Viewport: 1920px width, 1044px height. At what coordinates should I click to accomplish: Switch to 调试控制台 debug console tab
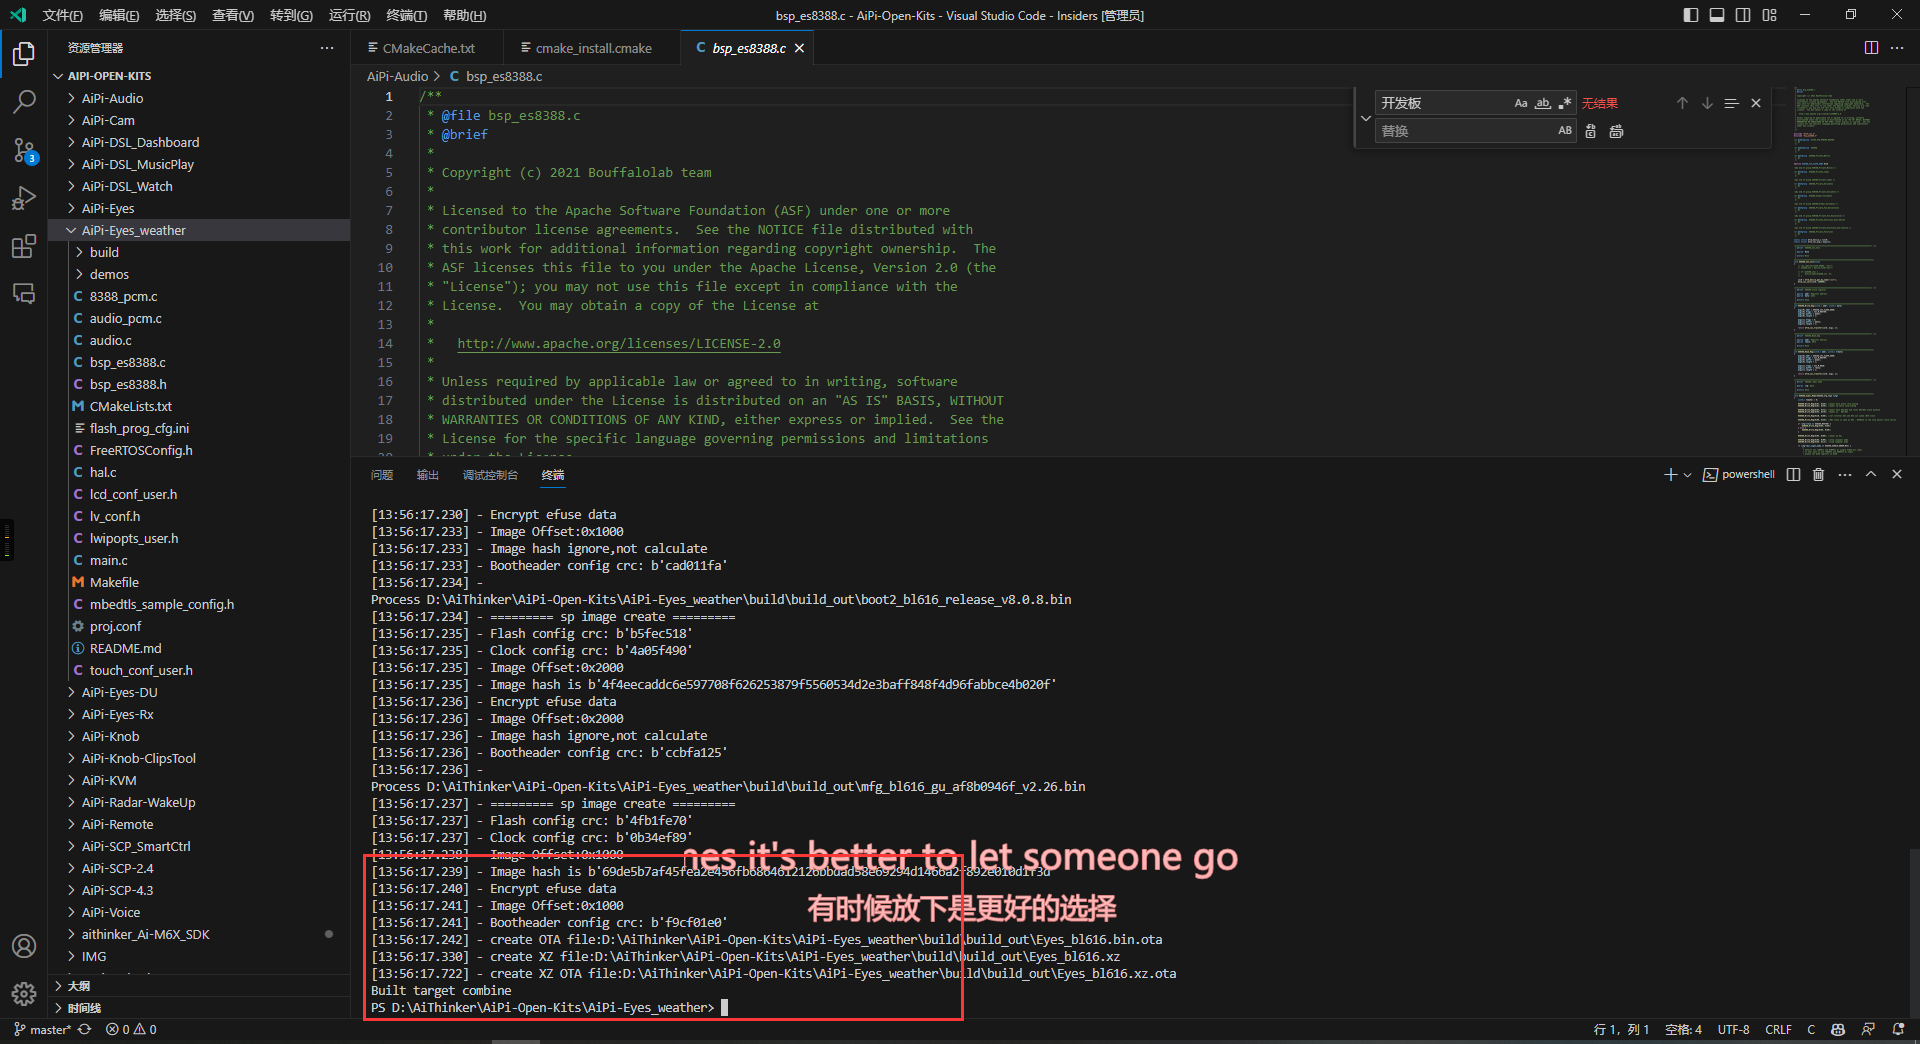coord(490,475)
